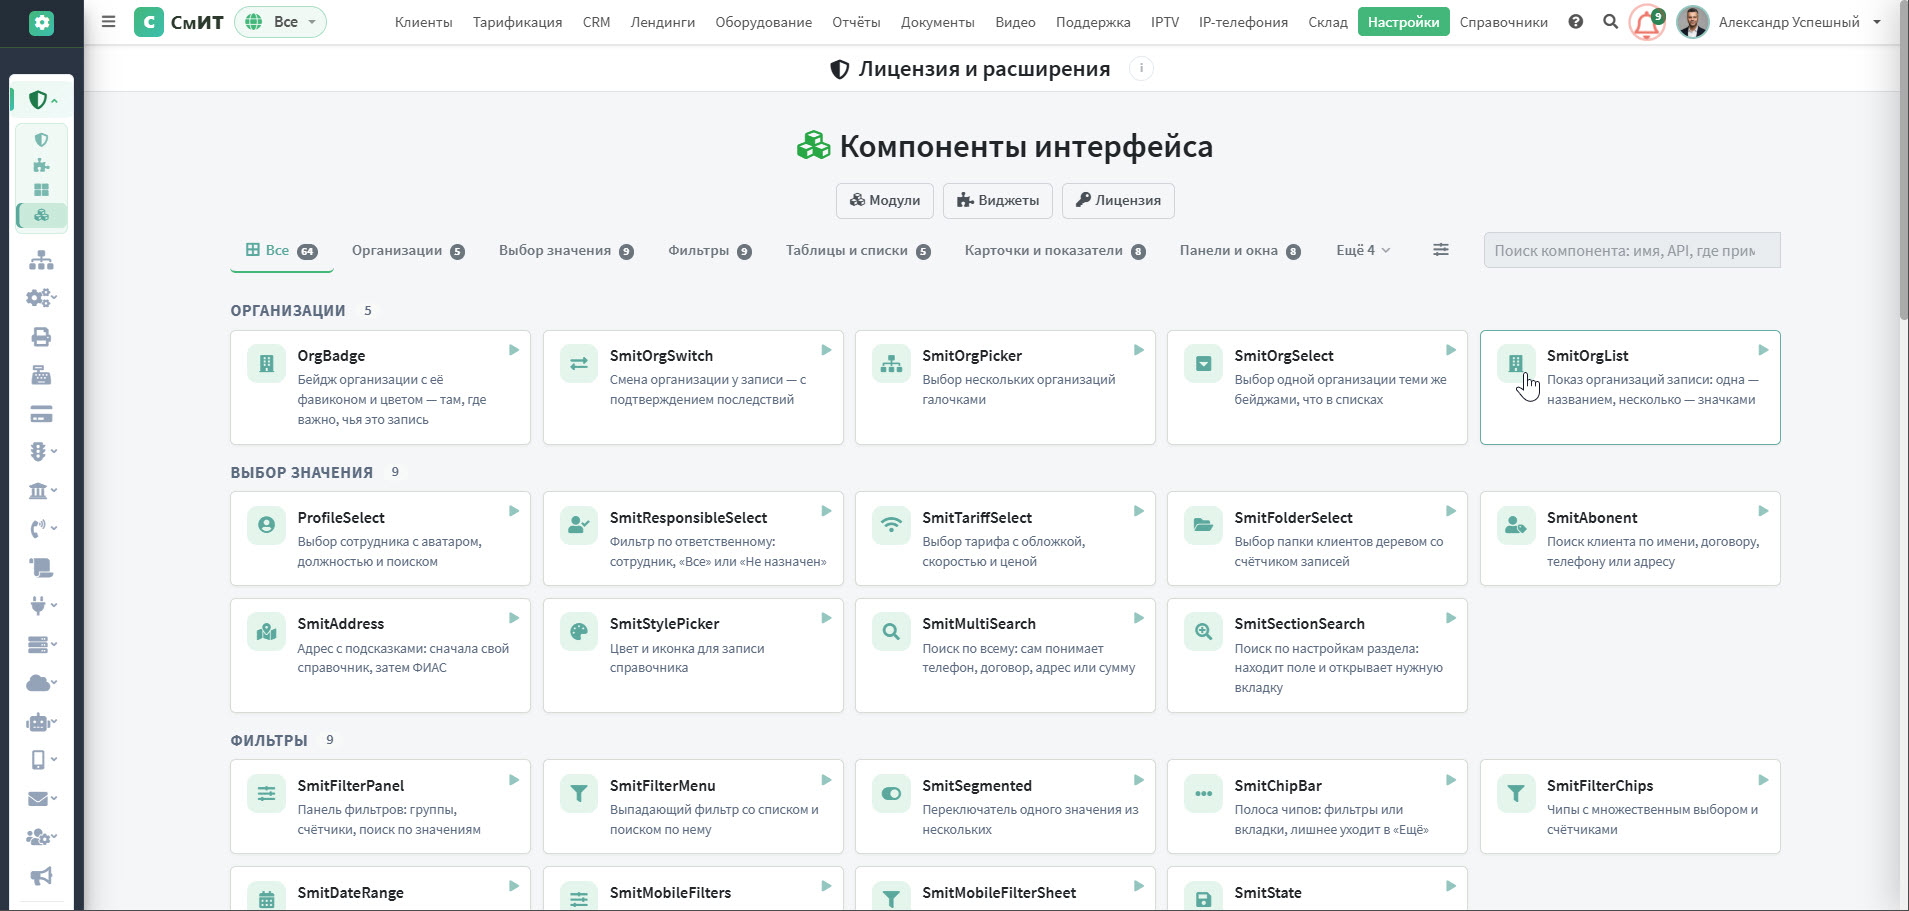
Task: Collapse the shield section in sidebar
Action: point(41,100)
